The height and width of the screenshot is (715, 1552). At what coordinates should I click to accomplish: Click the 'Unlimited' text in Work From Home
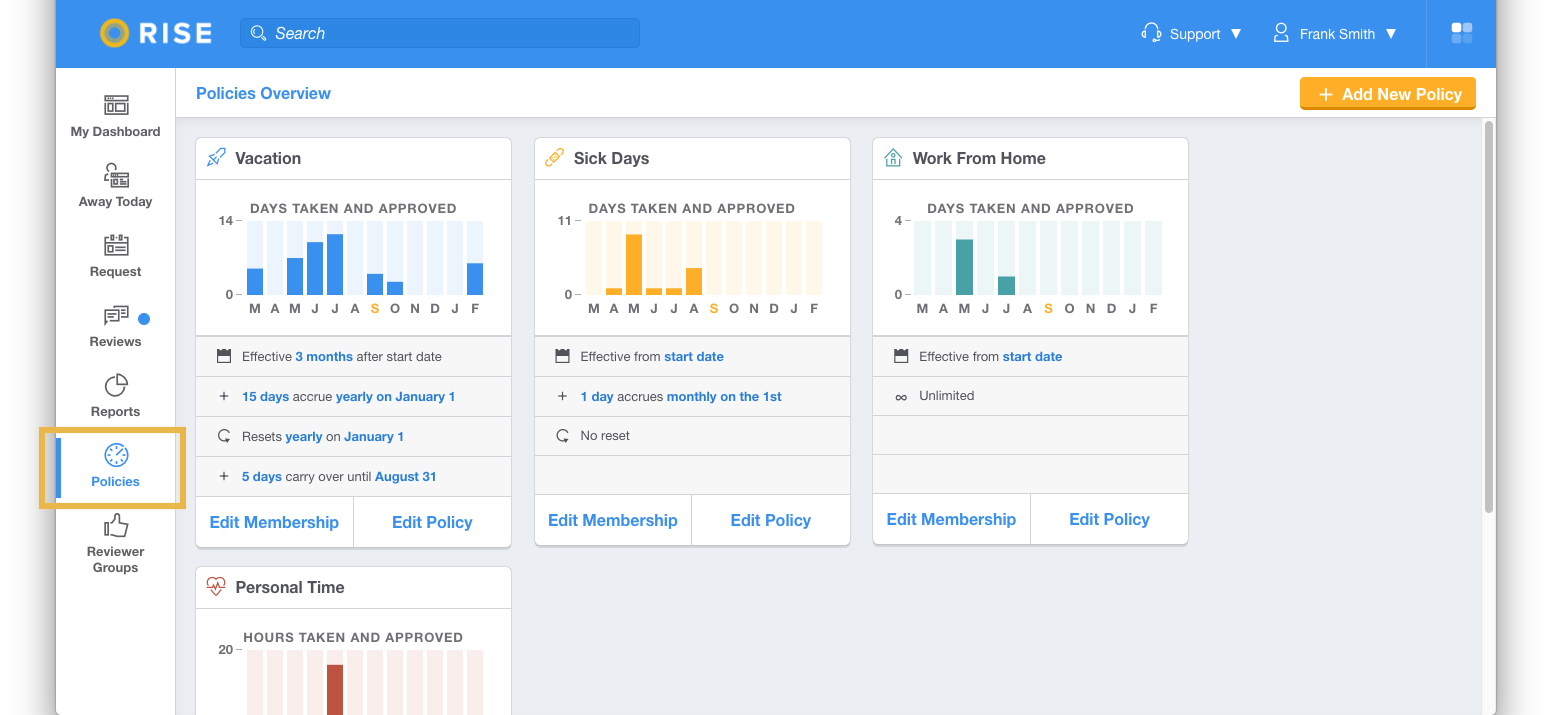coord(946,396)
